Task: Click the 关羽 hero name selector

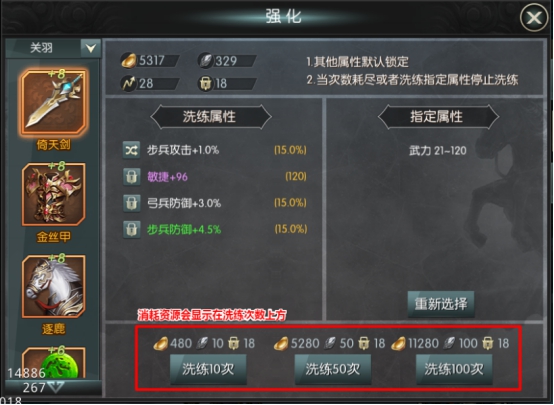Action: (x=43, y=48)
